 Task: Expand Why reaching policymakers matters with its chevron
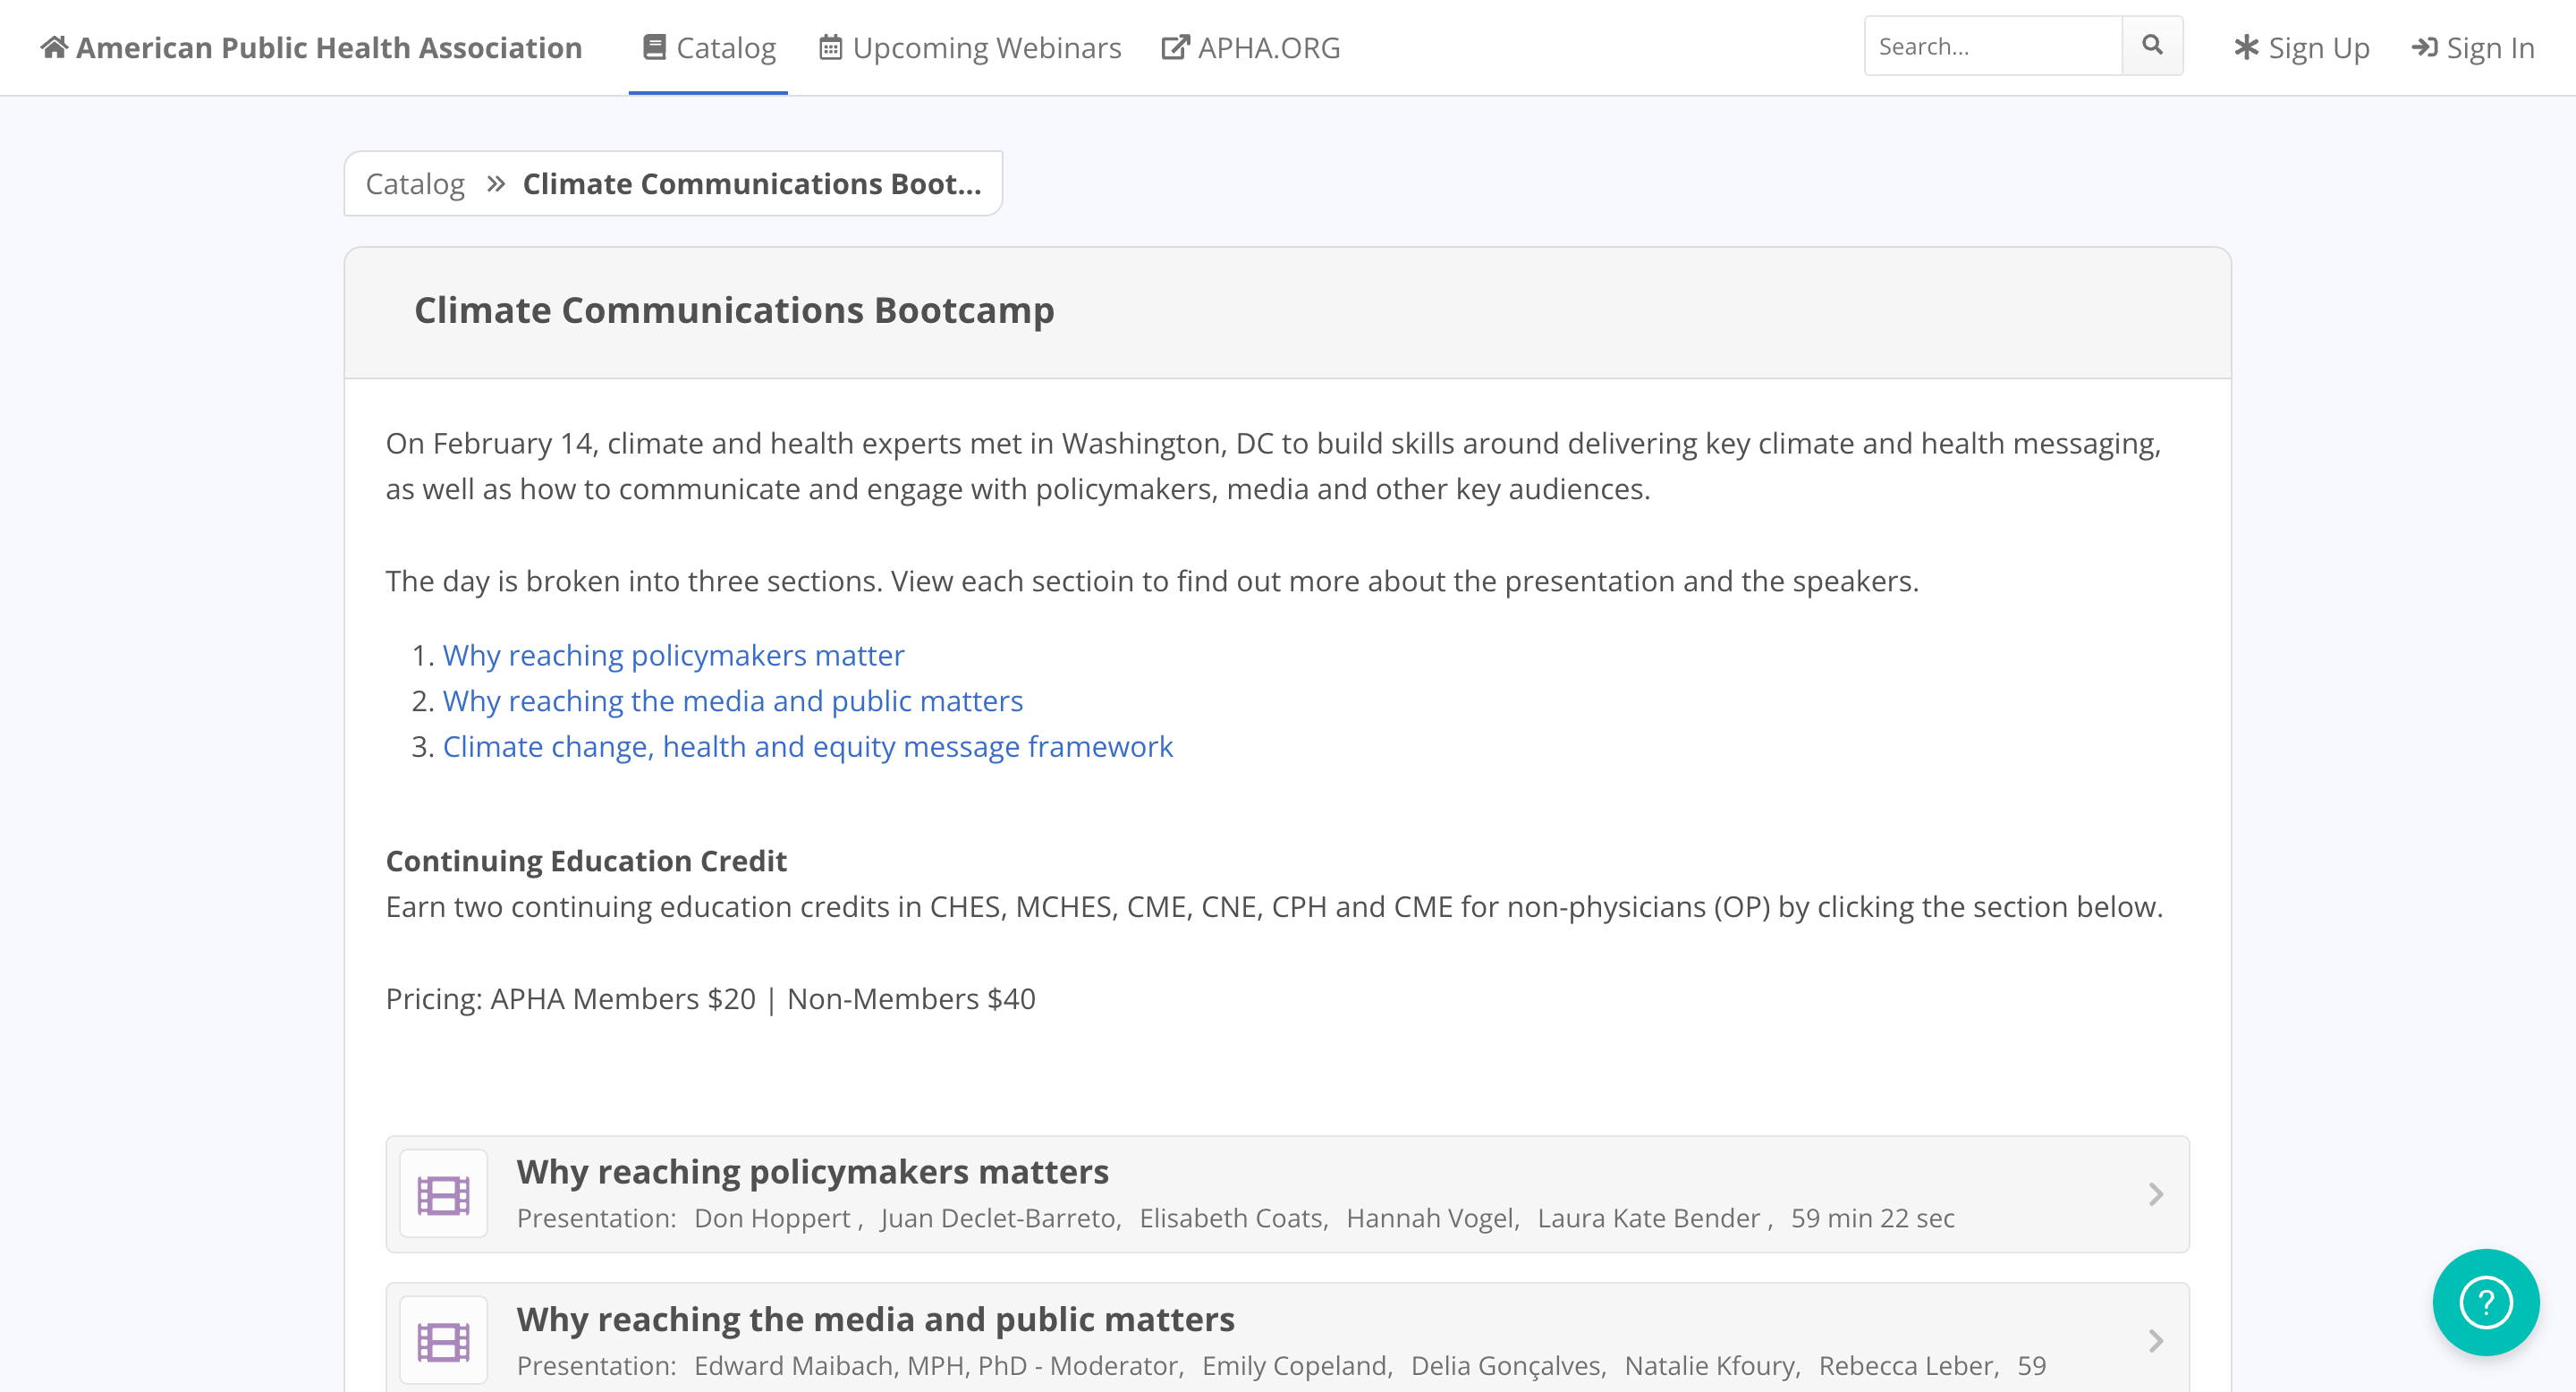[2156, 1194]
